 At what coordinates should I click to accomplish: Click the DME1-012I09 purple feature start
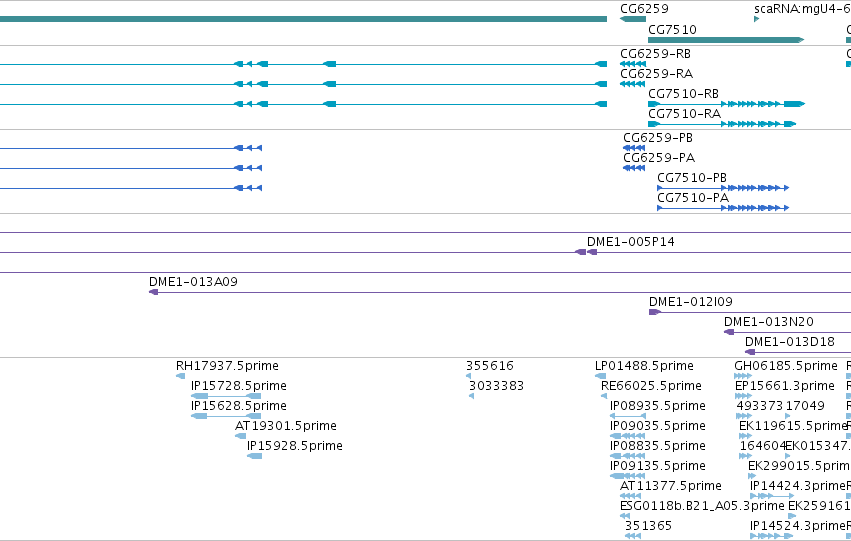pos(655,312)
